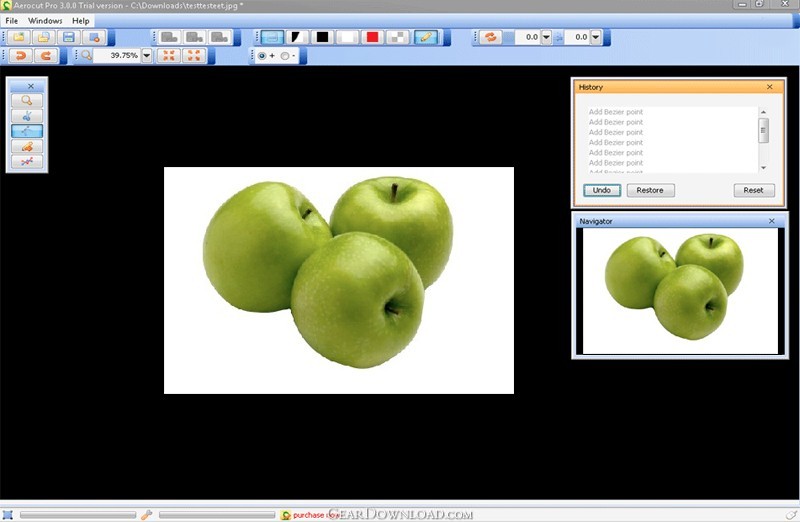Click the Undo button in History panel

click(x=602, y=190)
